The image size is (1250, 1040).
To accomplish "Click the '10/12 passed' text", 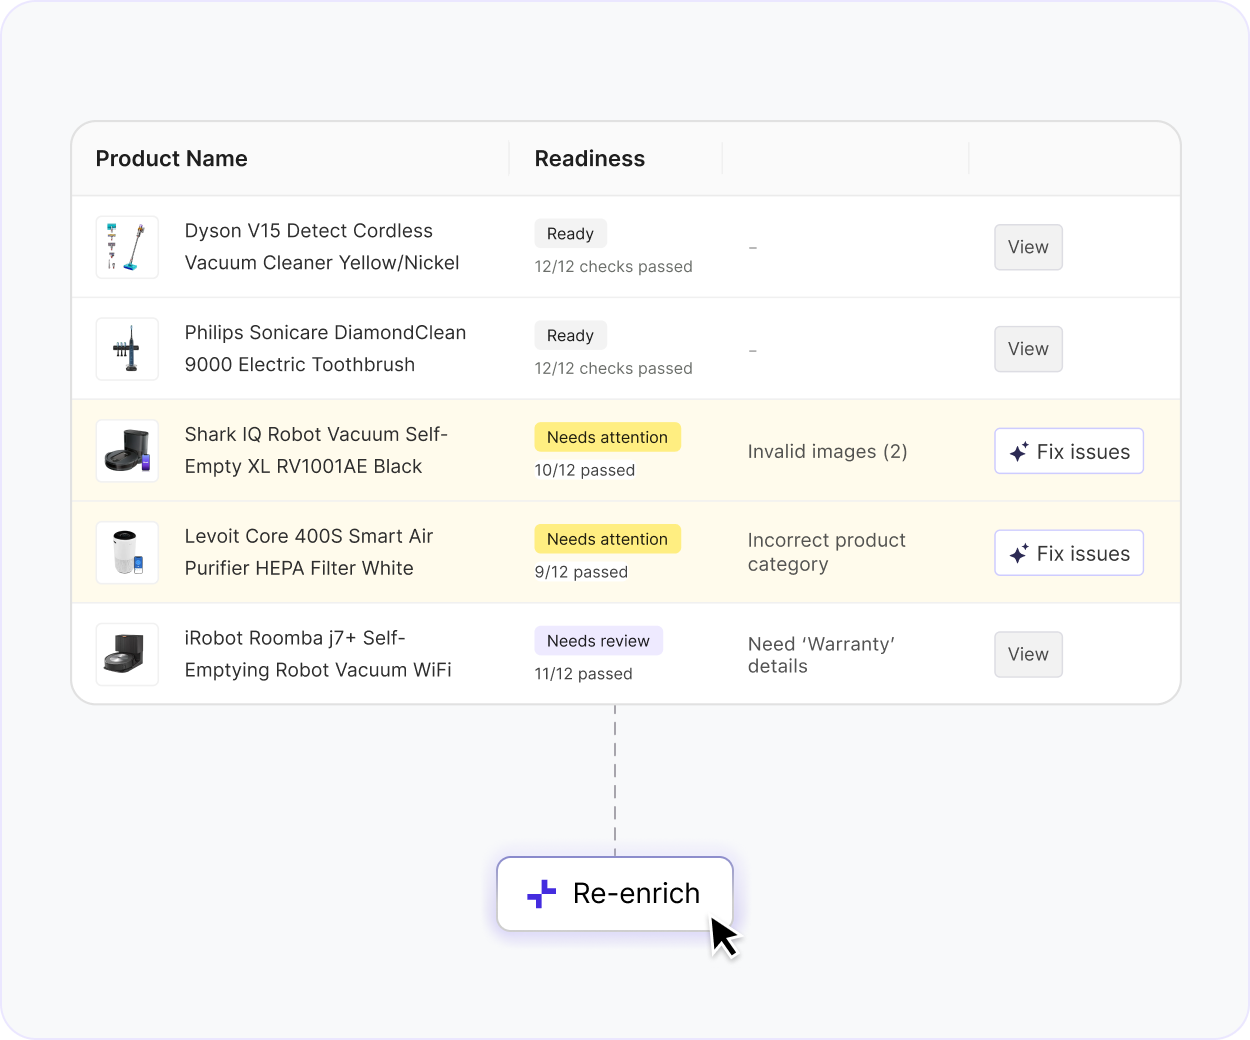I will [x=584, y=471].
